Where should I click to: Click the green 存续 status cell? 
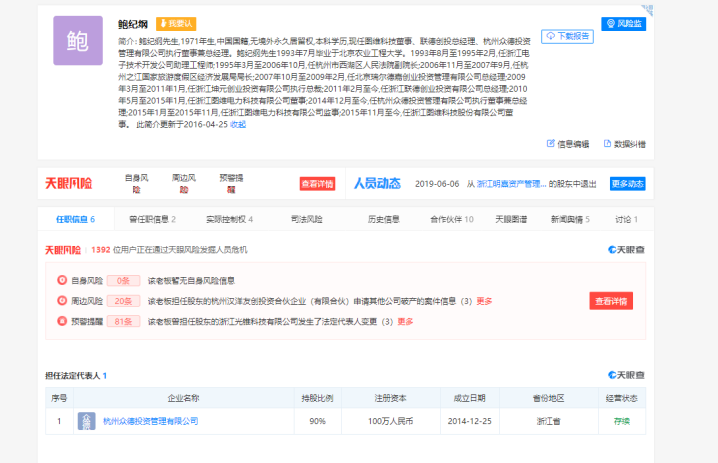point(622,421)
